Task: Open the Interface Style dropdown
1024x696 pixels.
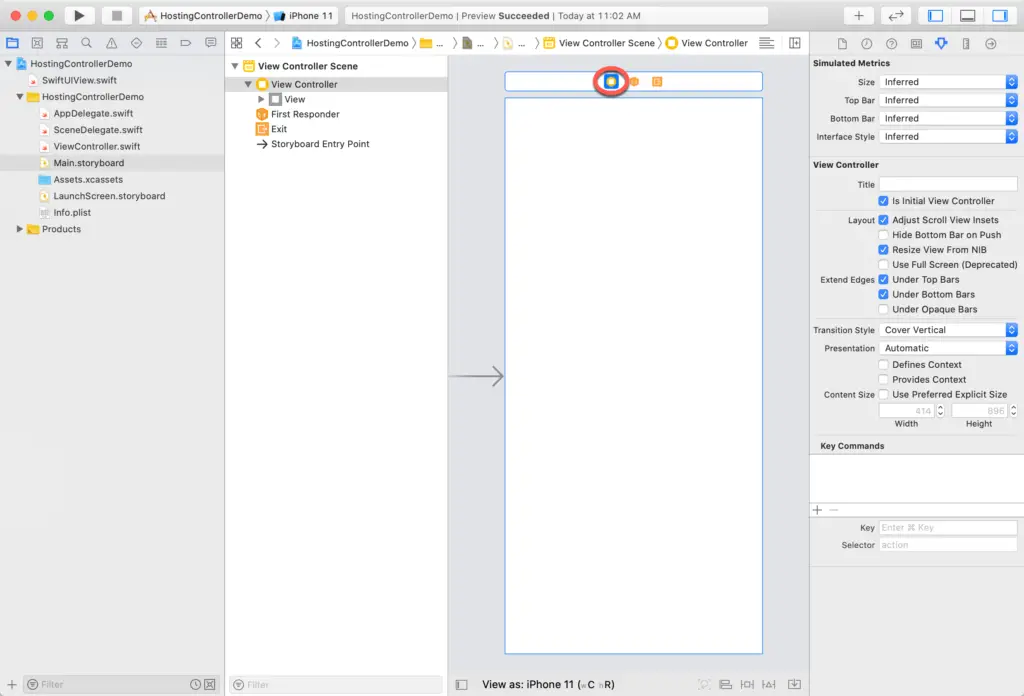Action: coord(948,136)
